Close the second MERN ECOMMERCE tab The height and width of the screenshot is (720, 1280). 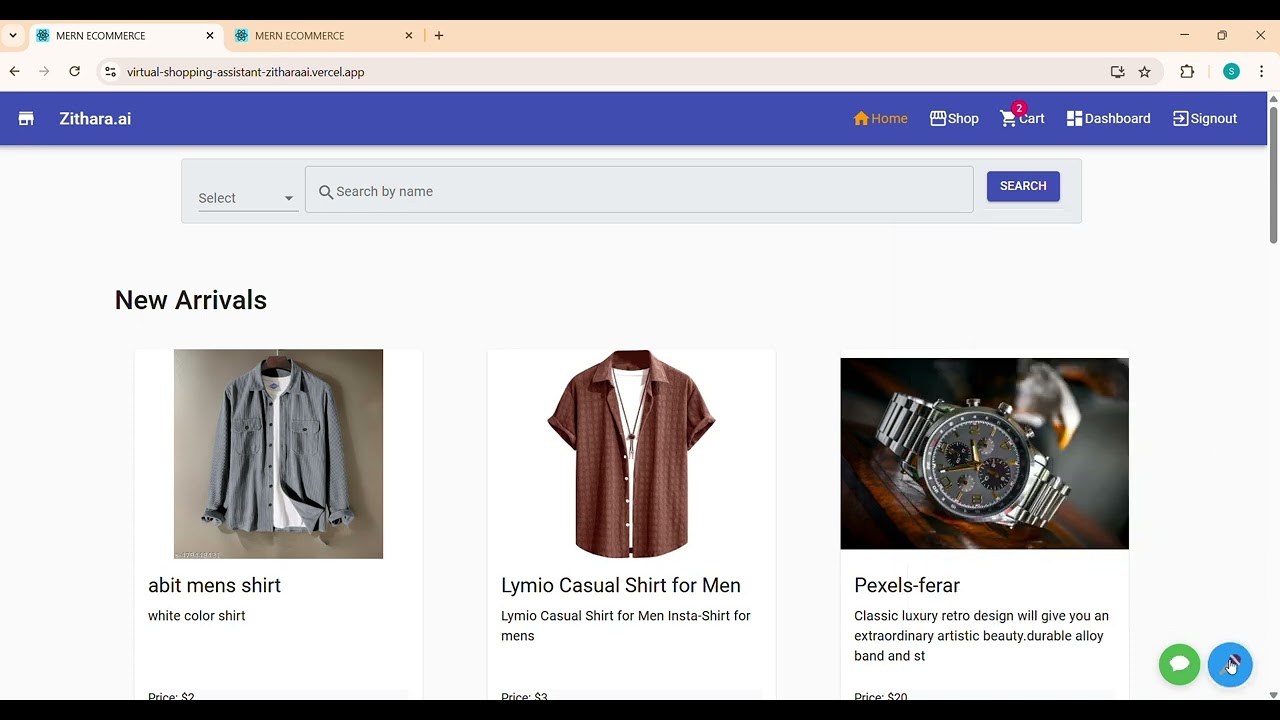click(408, 35)
